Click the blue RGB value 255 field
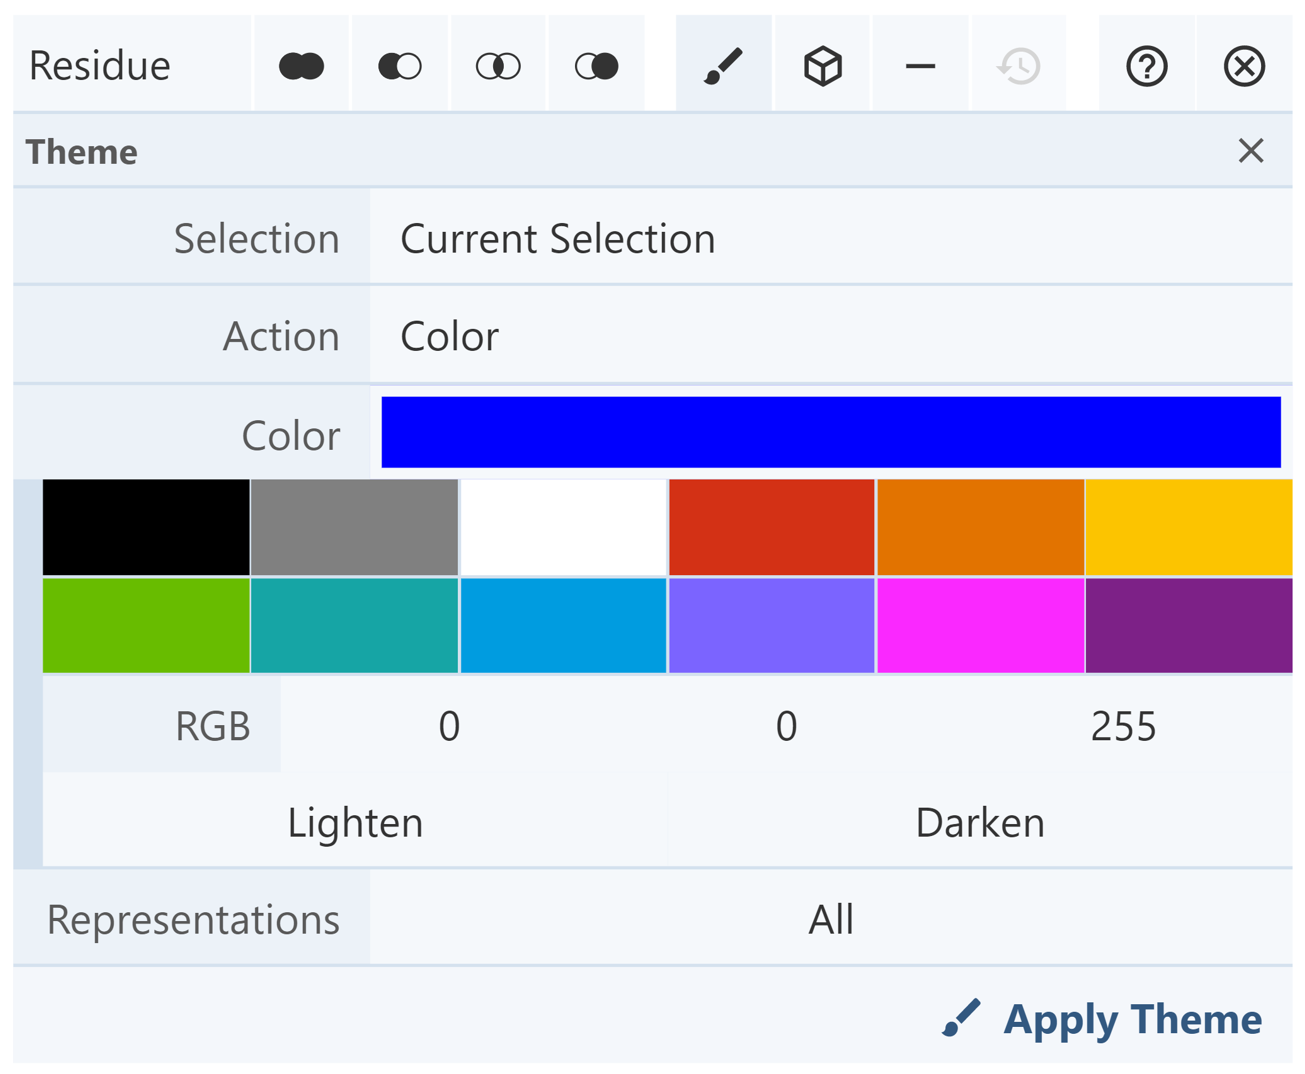 point(1123,726)
